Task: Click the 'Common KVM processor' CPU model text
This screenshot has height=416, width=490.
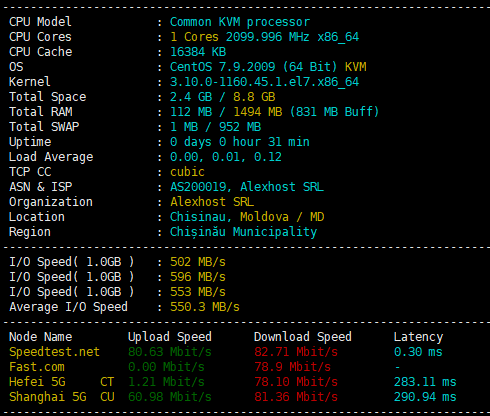Action: click(x=240, y=22)
